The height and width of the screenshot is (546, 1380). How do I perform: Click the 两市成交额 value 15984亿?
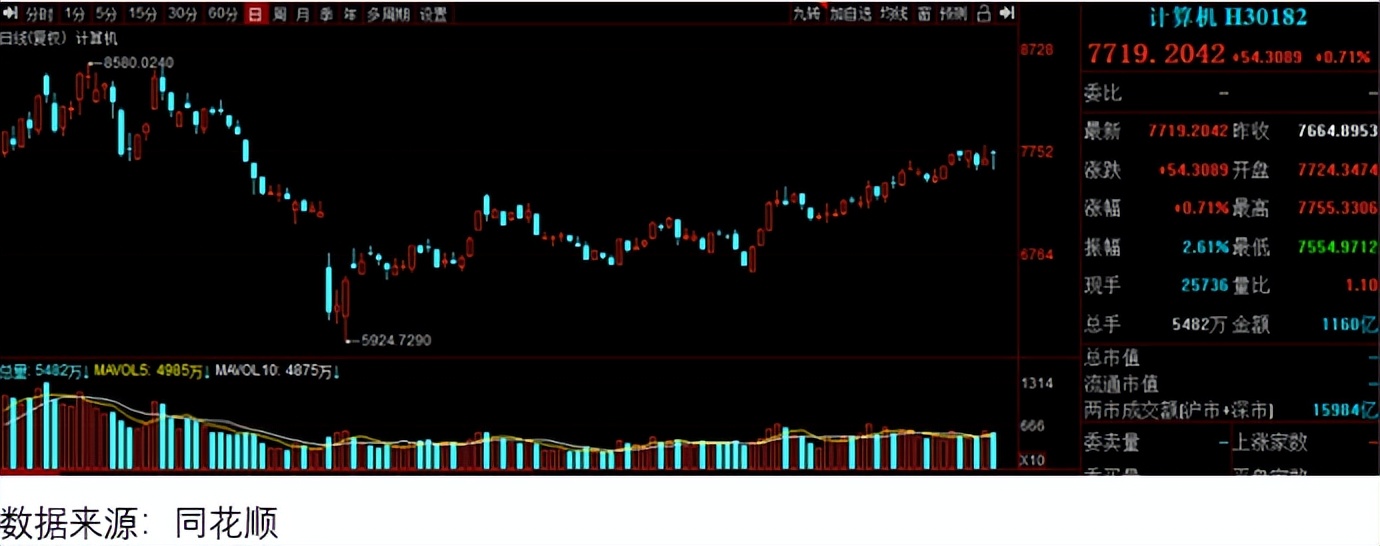(1346, 410)
